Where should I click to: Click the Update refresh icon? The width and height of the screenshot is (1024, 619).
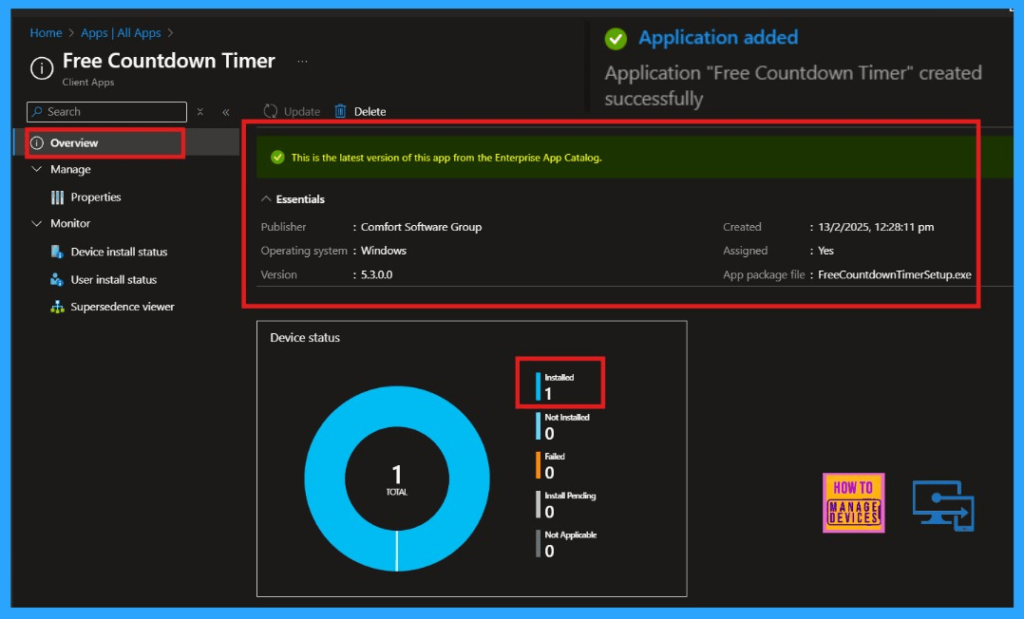270,112
